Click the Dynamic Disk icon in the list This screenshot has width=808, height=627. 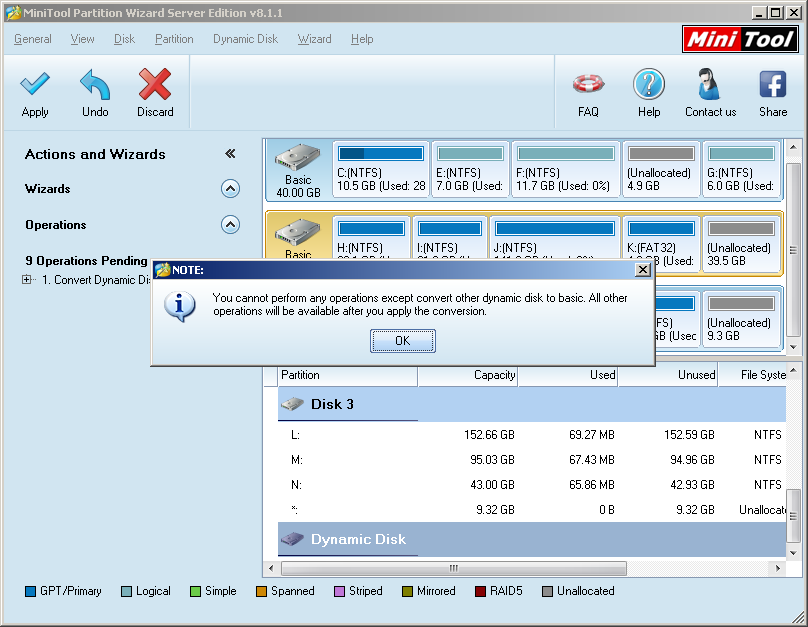(292, 539)
